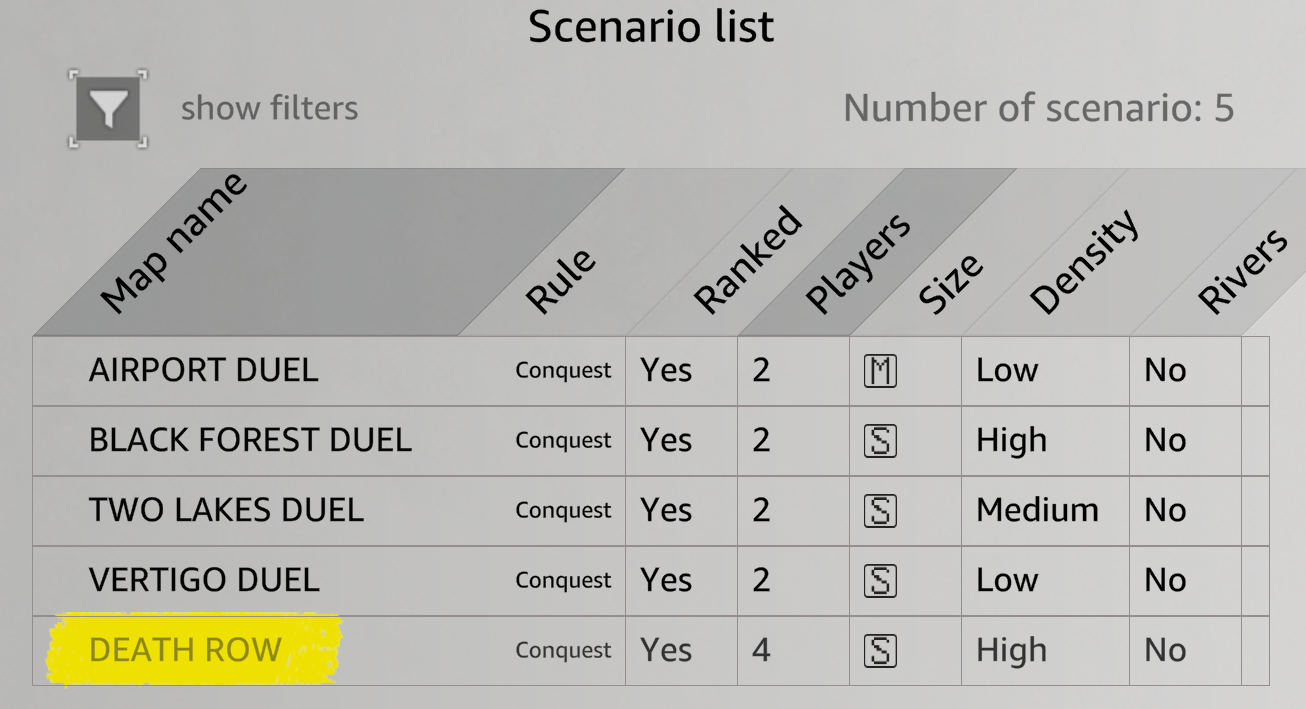This screenshot has height=709, width=1306.
Task: Sort scenarios by Map name column
Action: pos(175,244)
